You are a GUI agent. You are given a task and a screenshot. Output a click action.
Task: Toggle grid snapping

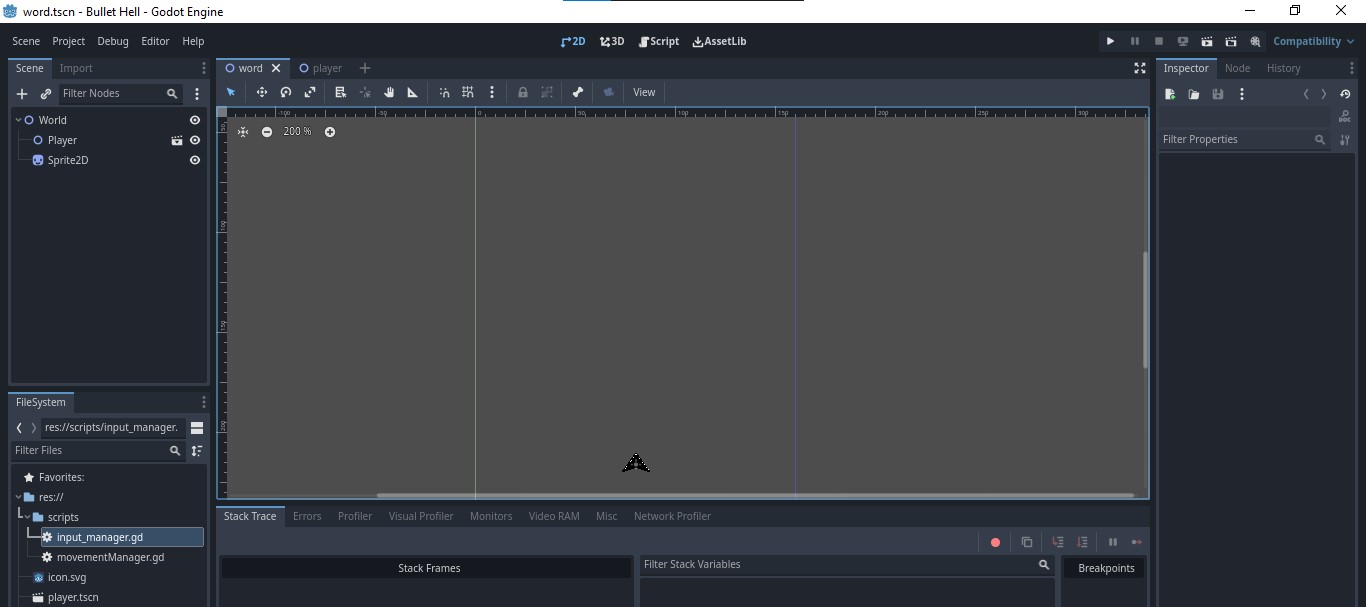(x=468, y=92)
